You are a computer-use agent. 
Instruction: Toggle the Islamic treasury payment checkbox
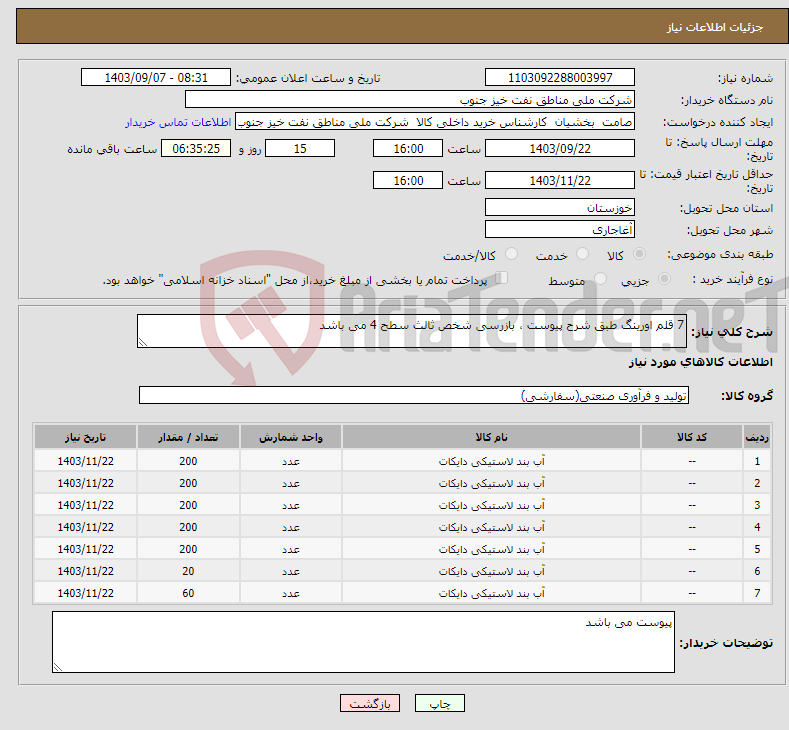tap(502, 278)
